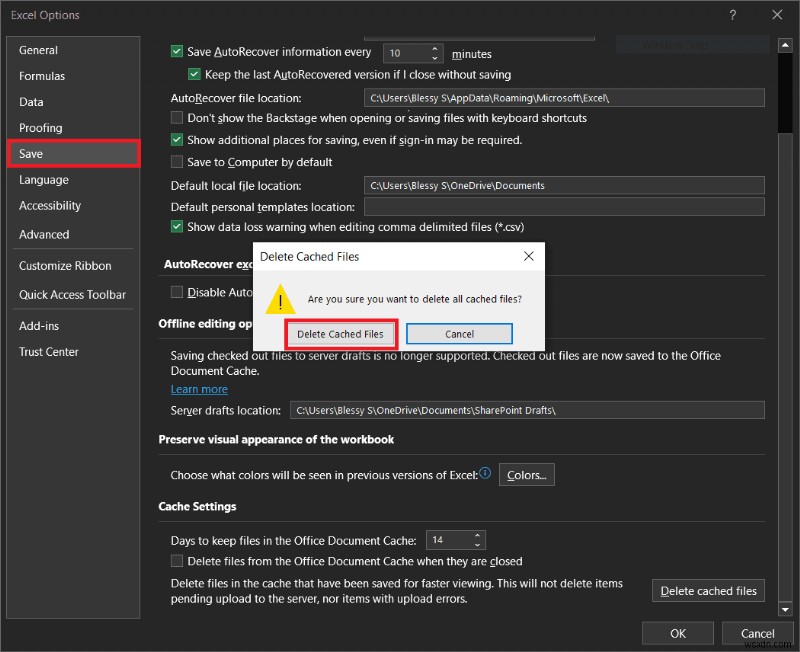Click the AutoRecover minutes number field
The image size is (800, 652).
click(407, 53)
